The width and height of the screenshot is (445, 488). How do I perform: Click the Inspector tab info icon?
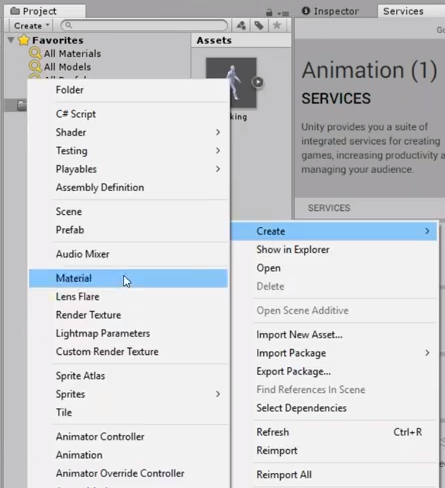pyautogui.click(x=306, y=11)
